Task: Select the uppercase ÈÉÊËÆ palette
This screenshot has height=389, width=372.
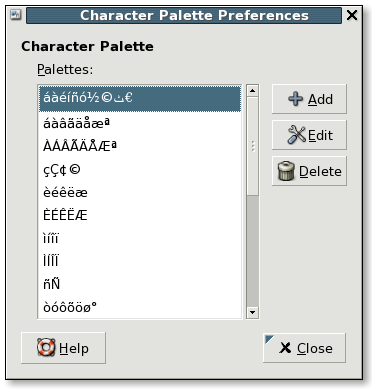Action: [140, 215]
